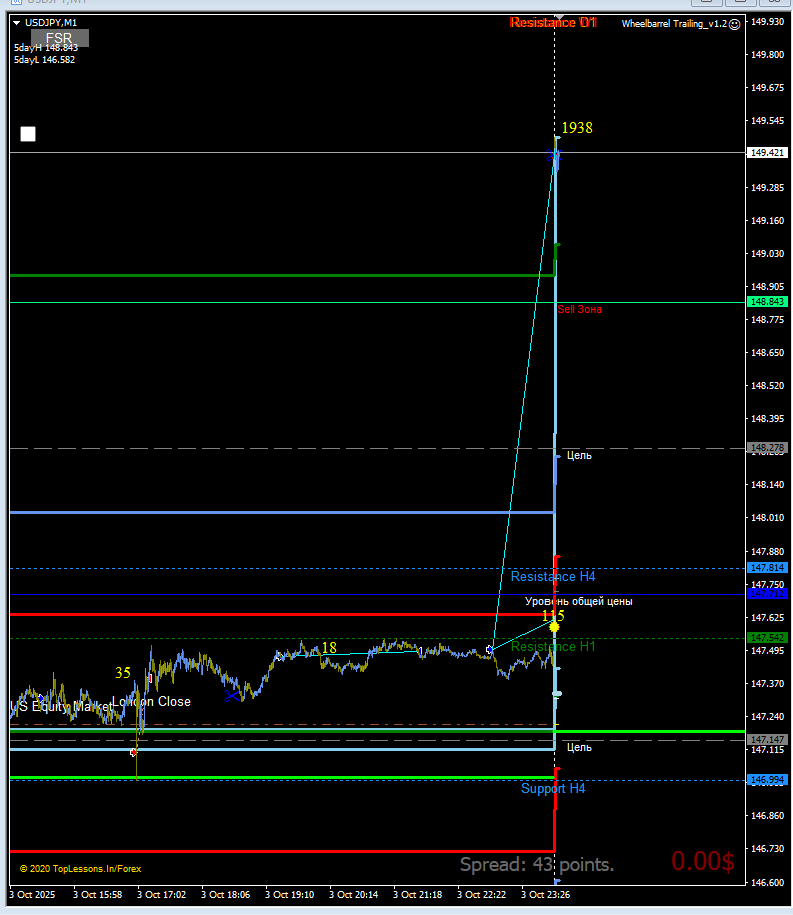Image resolution: width=793 pixels, height=915 pixels.
Task: Click the gray 148.278 price tag
Action: tap(767, 448)
